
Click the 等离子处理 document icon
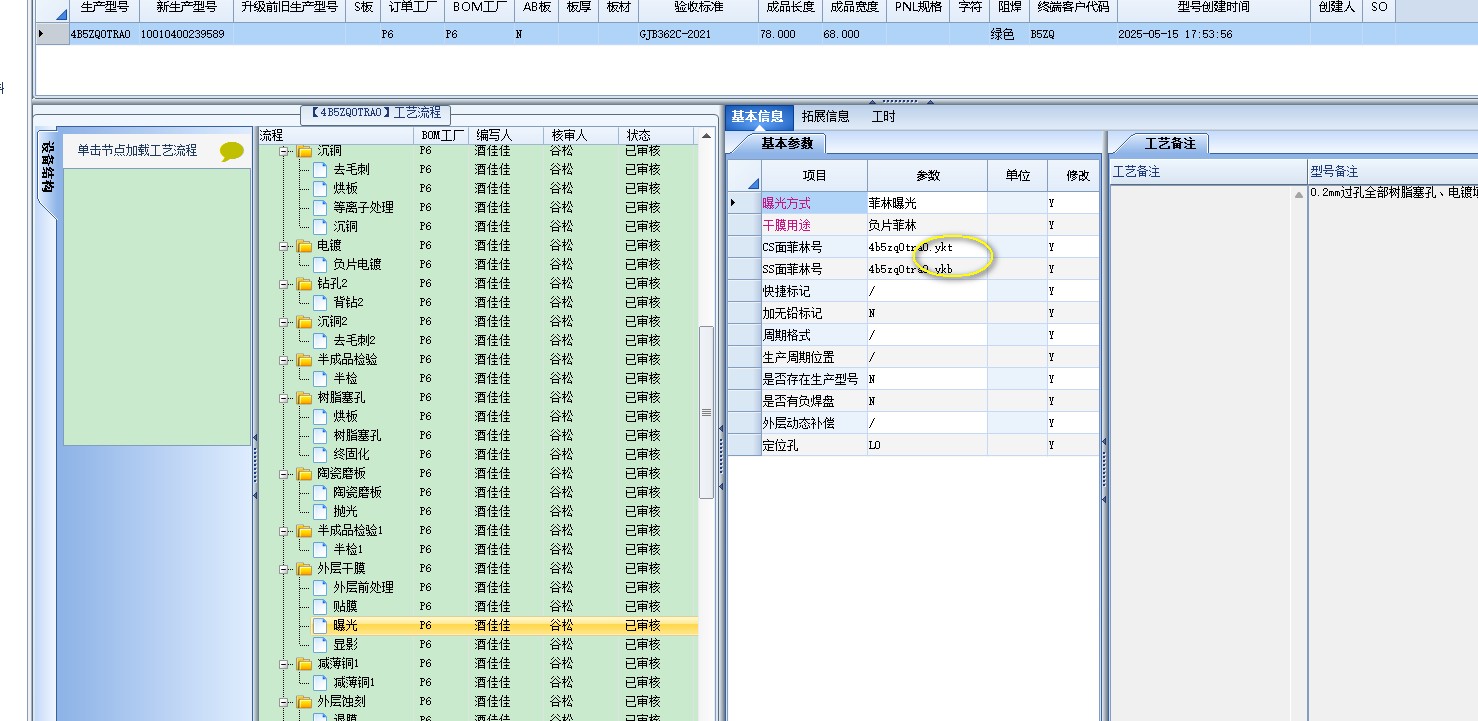[x=320, y=208]
